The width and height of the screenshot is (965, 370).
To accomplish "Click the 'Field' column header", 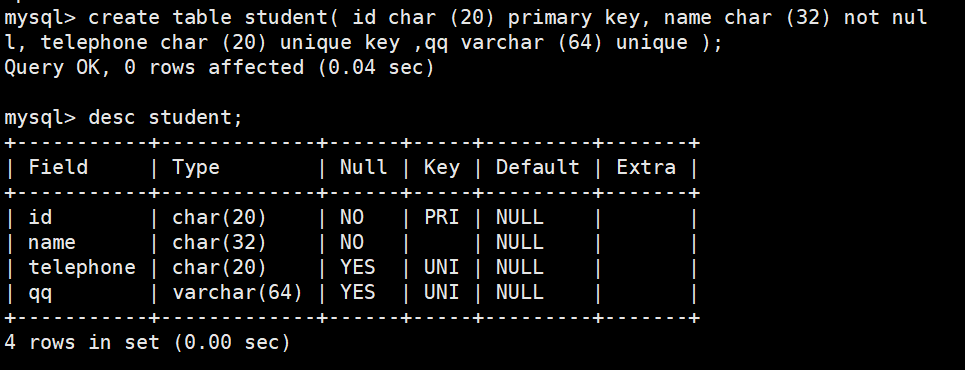I will tap(58, 167).
